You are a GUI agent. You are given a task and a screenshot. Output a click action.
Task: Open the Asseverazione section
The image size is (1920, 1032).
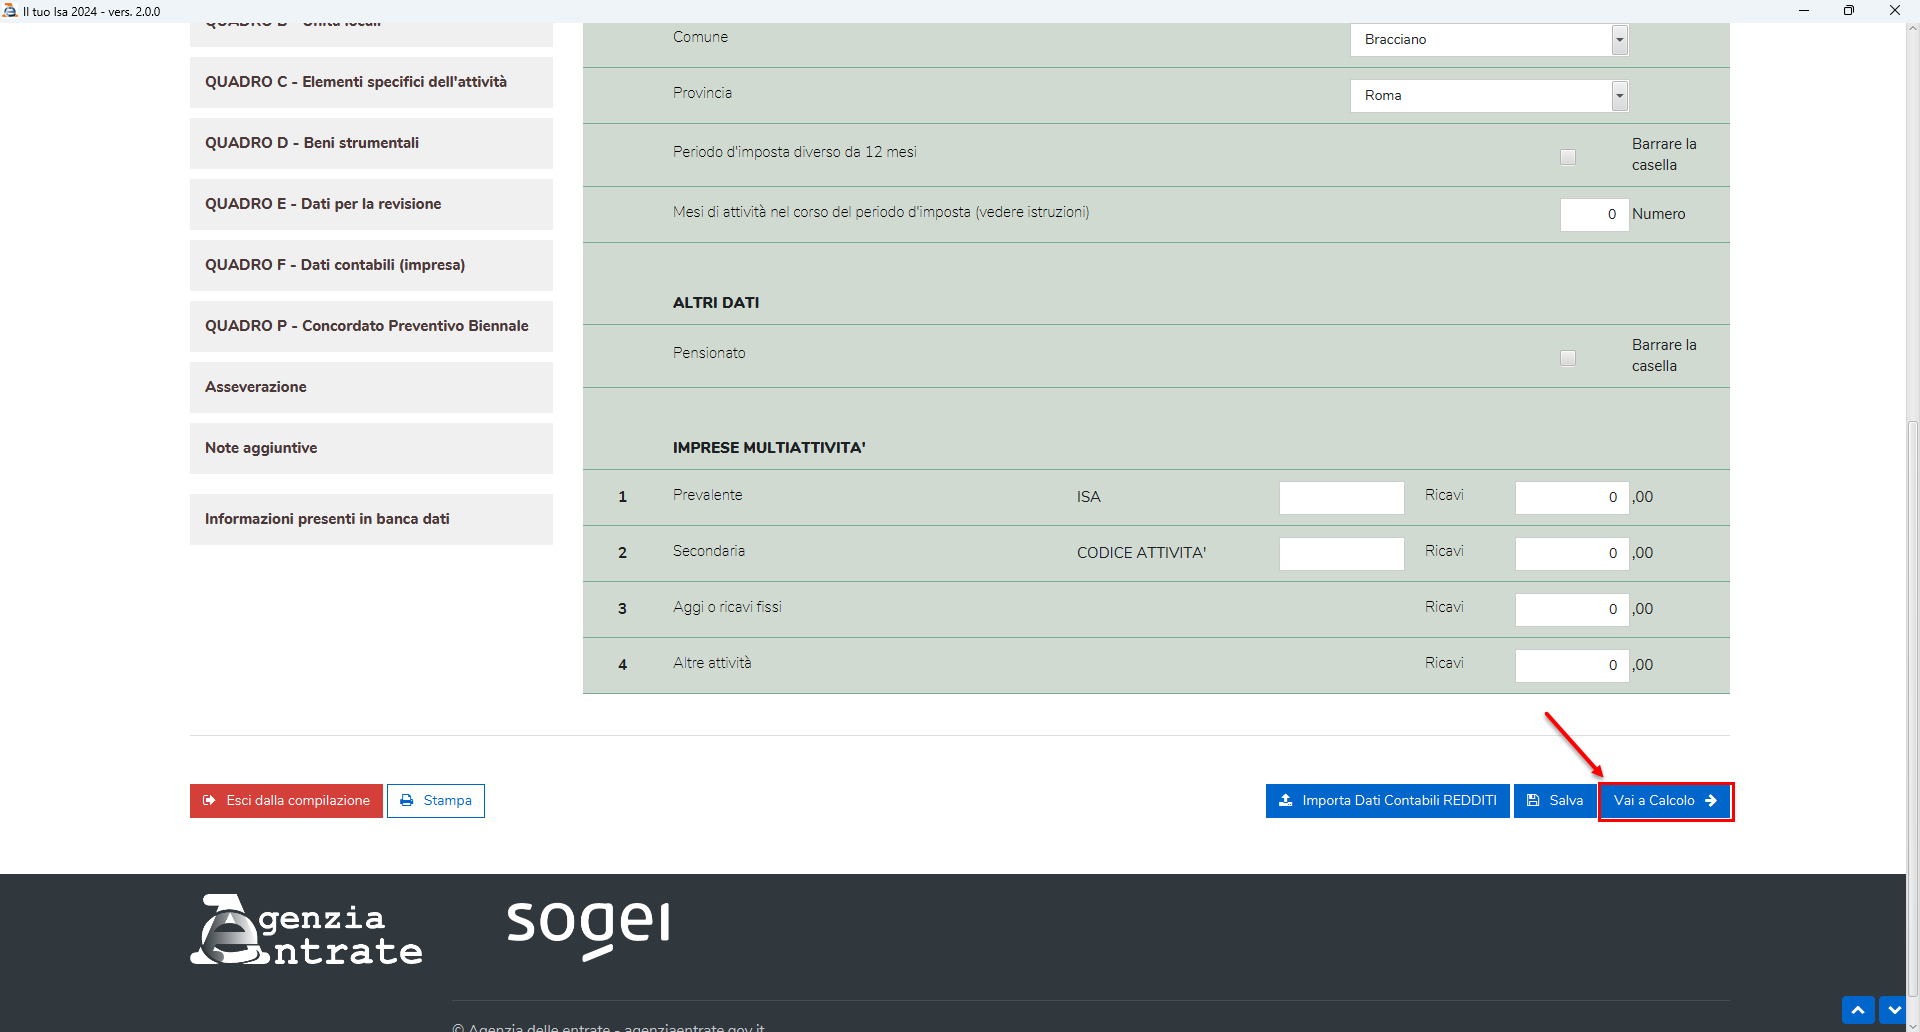click(x=371, y=387)
